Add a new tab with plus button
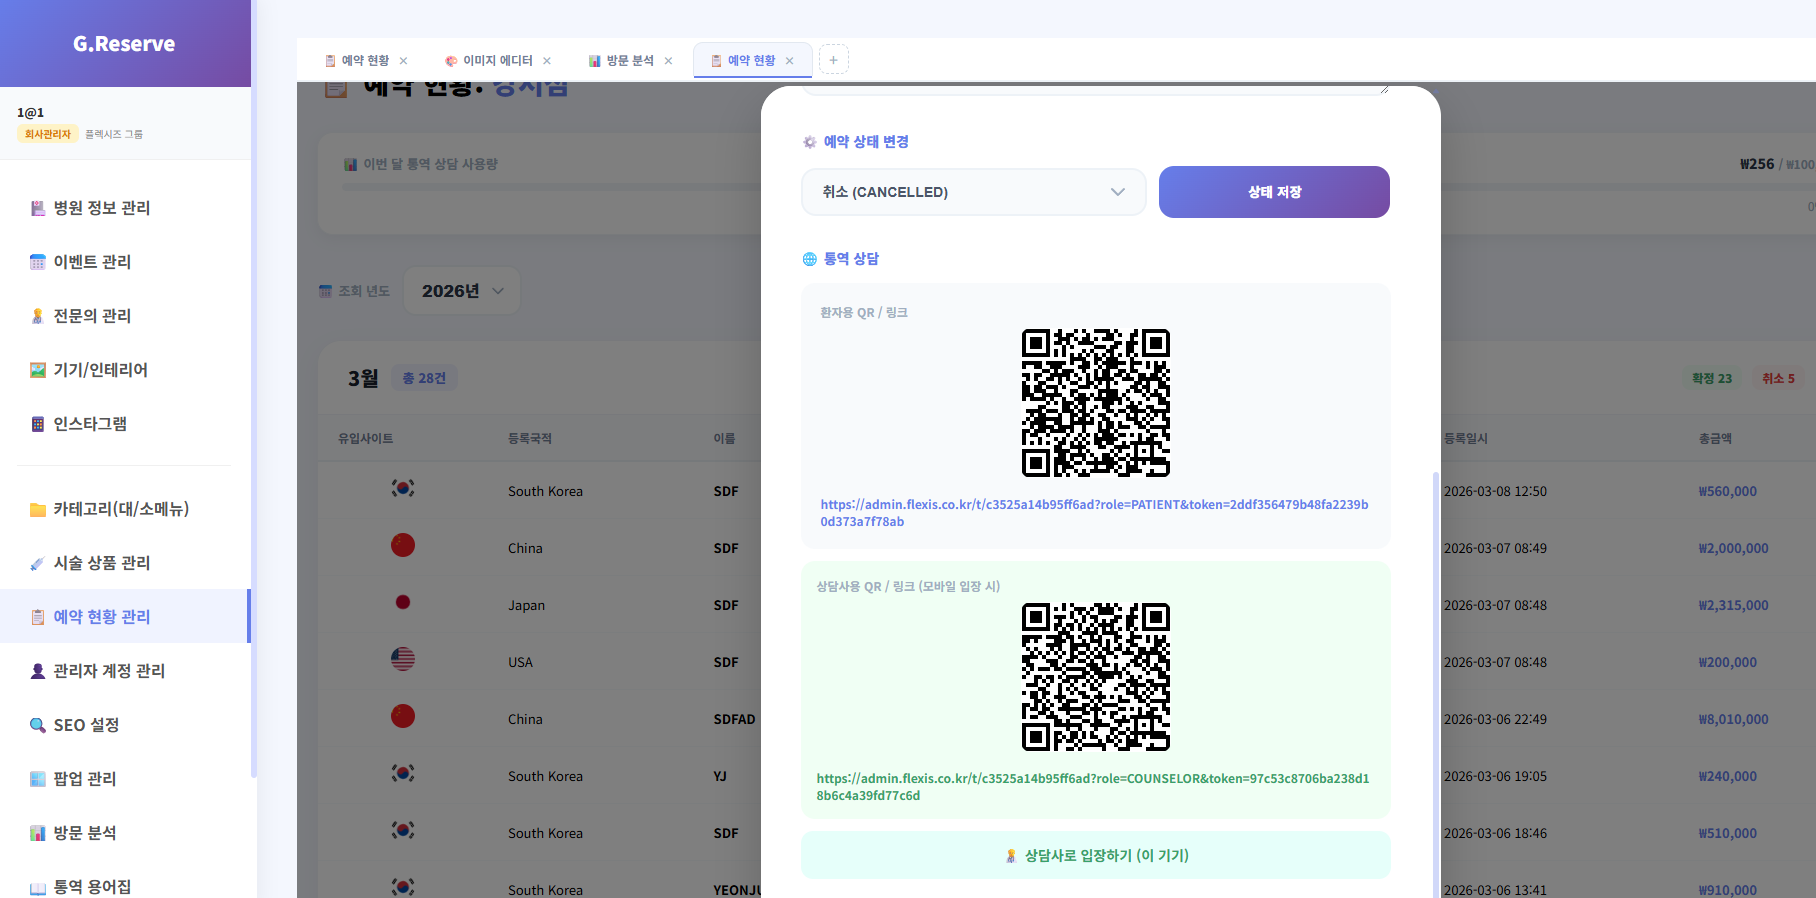Screen dimensions: 1816x898 pos(833,60)
